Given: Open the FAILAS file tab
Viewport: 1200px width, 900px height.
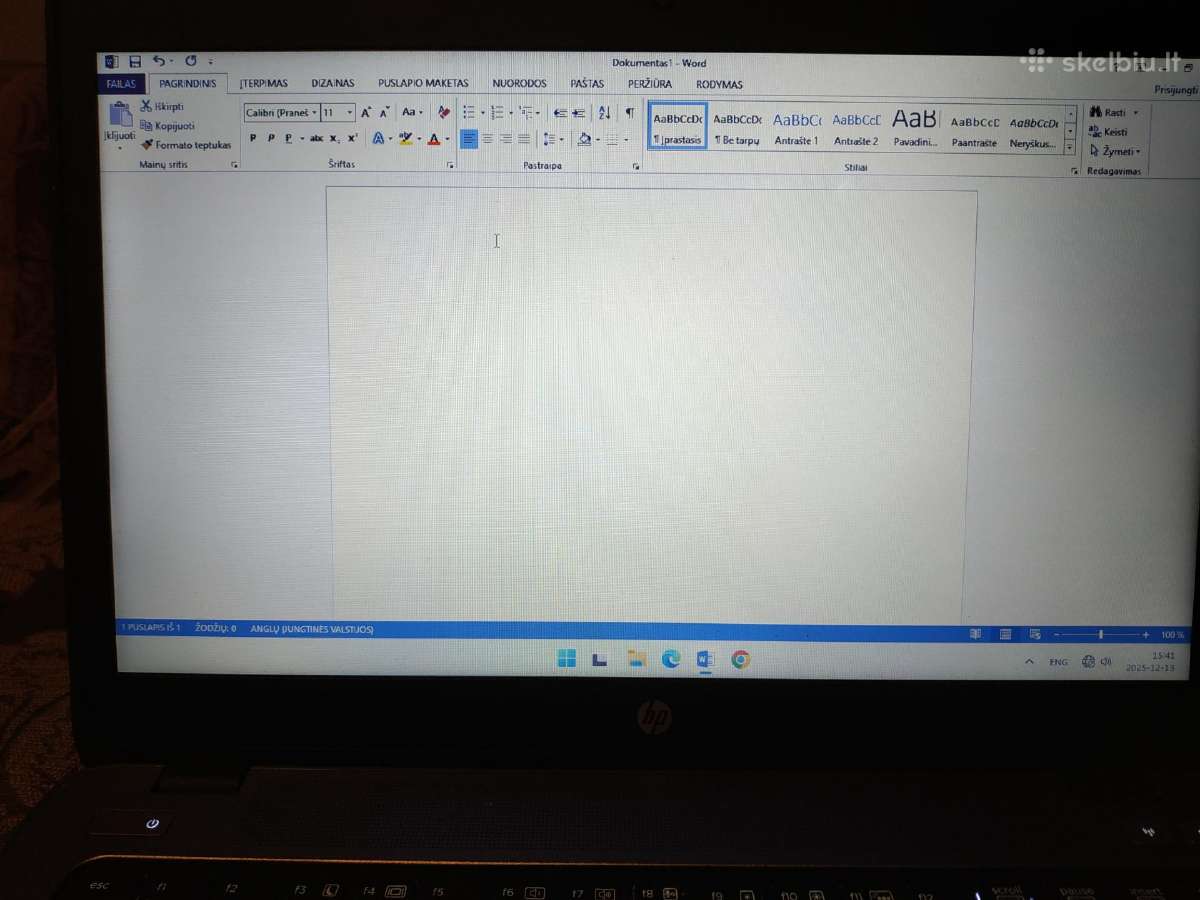Looking at the screenshot, I should 121,85.
